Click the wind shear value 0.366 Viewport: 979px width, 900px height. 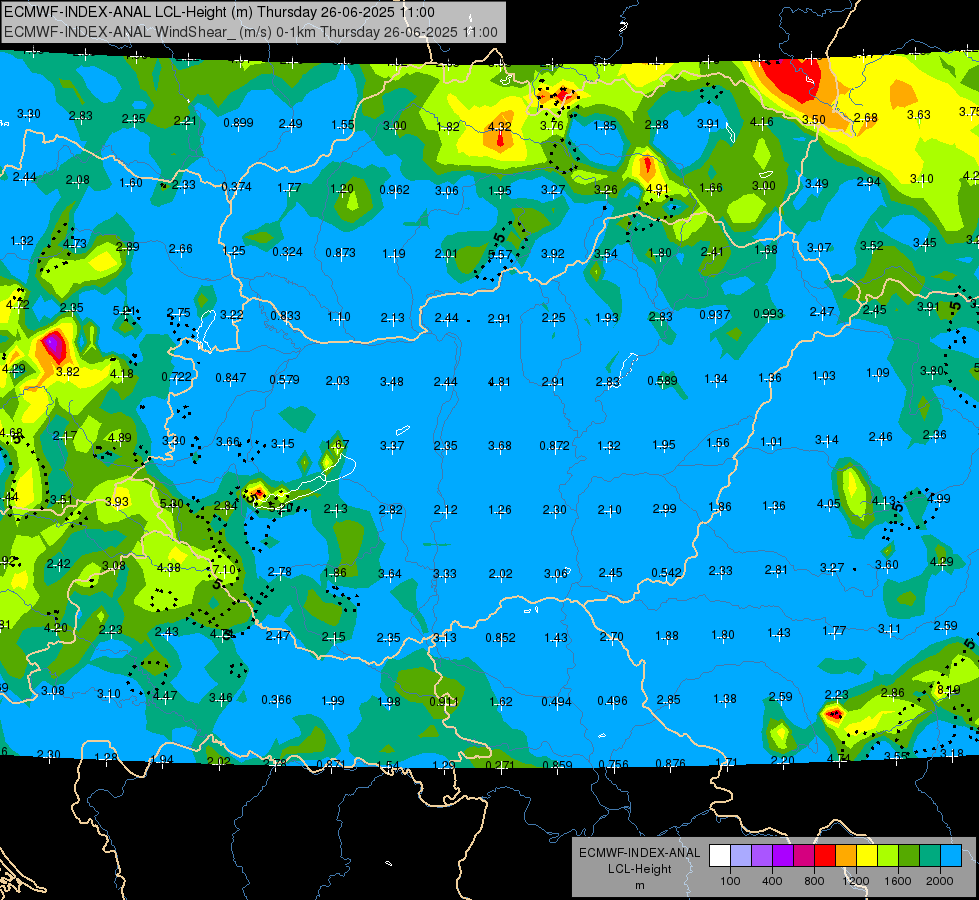point(277,700)
